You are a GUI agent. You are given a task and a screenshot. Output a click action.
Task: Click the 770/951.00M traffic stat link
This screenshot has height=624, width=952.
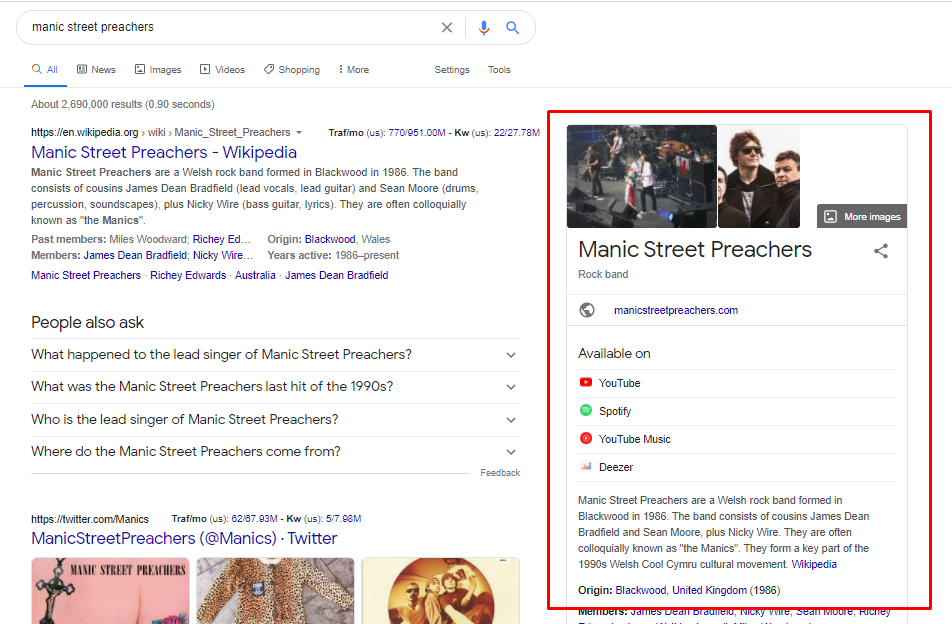click(x=416, y=132)
